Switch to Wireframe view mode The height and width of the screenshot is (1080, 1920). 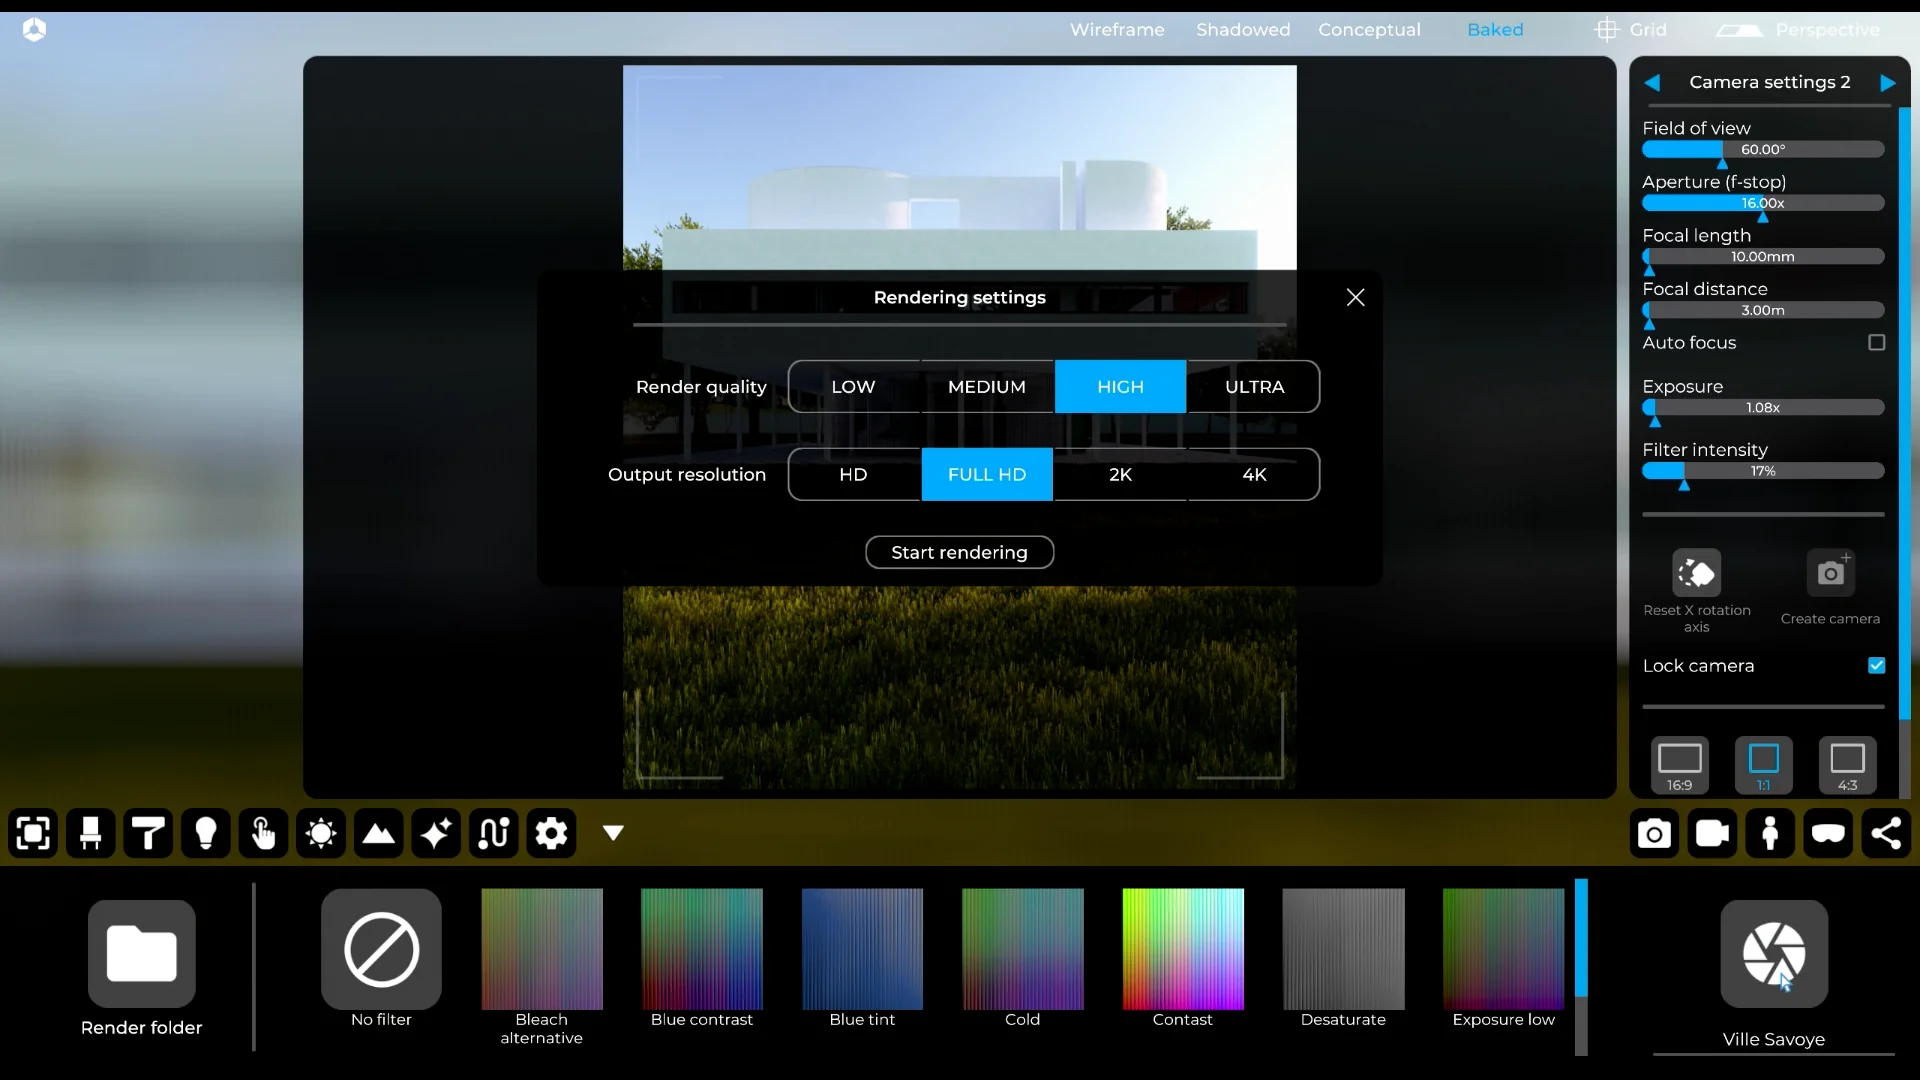[1117, 30]
